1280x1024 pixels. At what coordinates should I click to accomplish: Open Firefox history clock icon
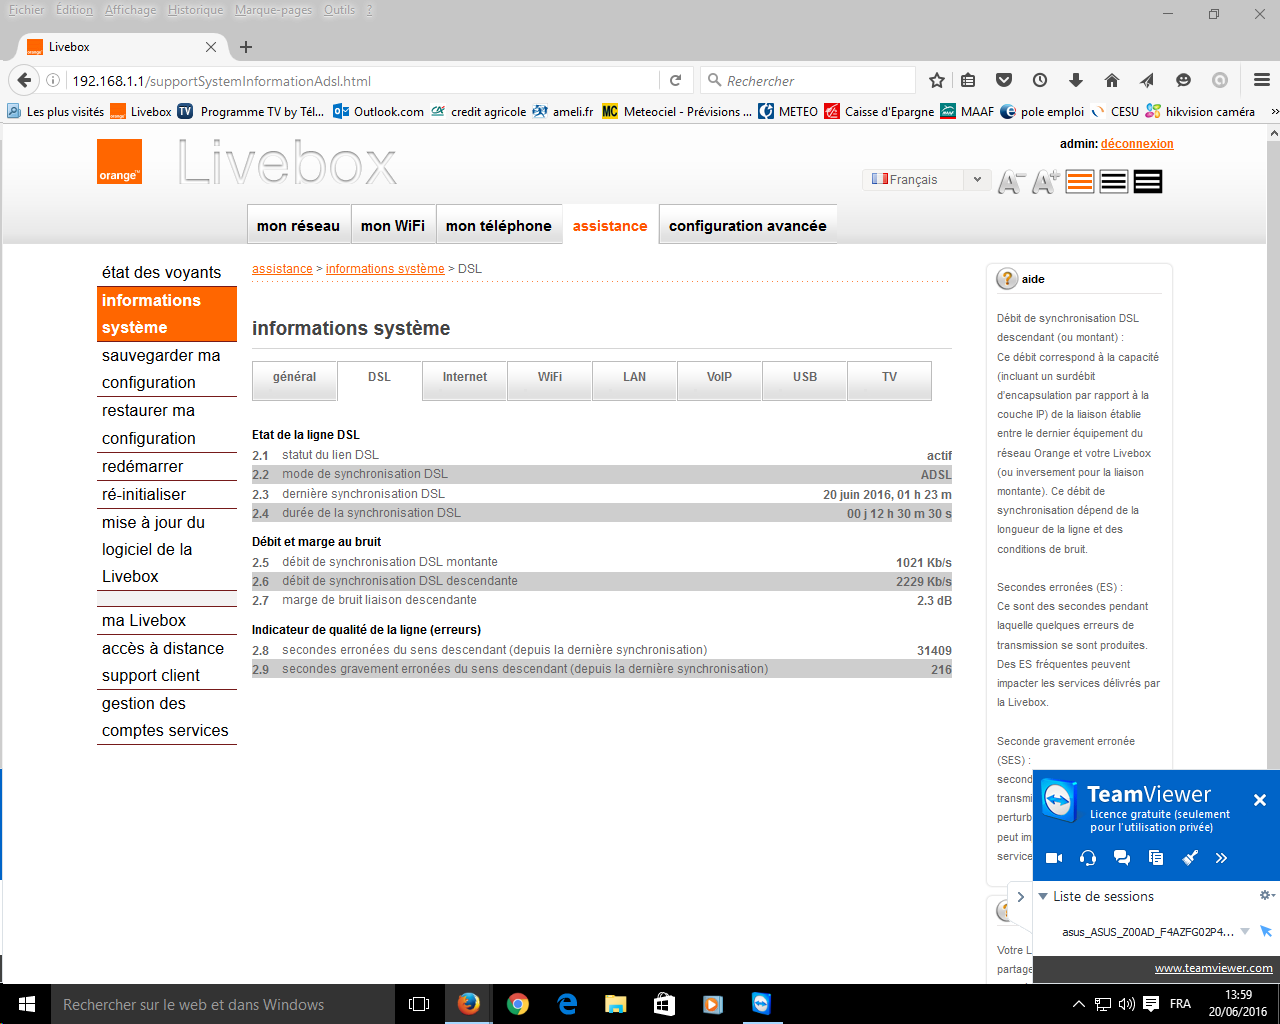[1040, 80]
